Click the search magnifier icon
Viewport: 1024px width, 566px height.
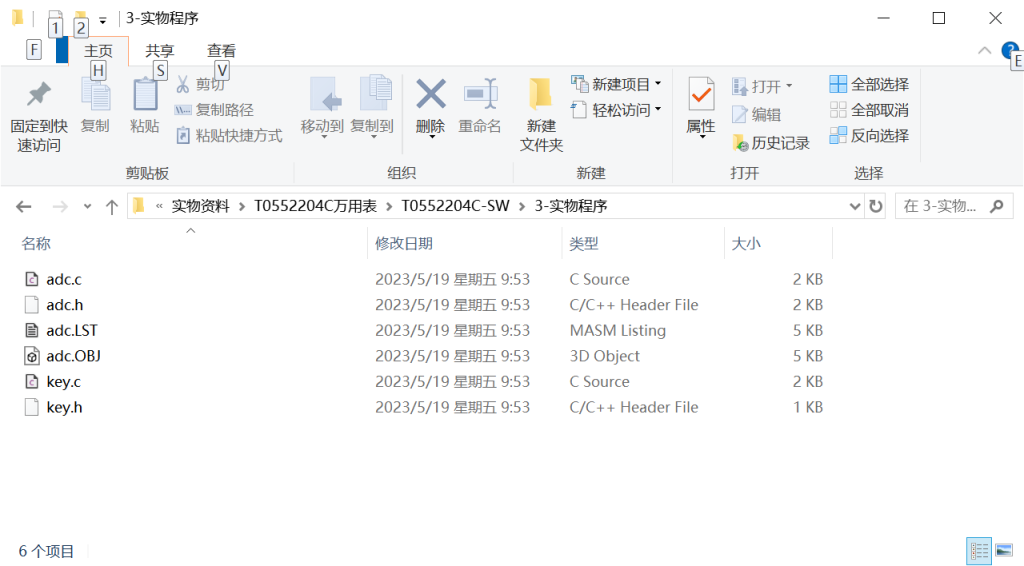(997, 206)
